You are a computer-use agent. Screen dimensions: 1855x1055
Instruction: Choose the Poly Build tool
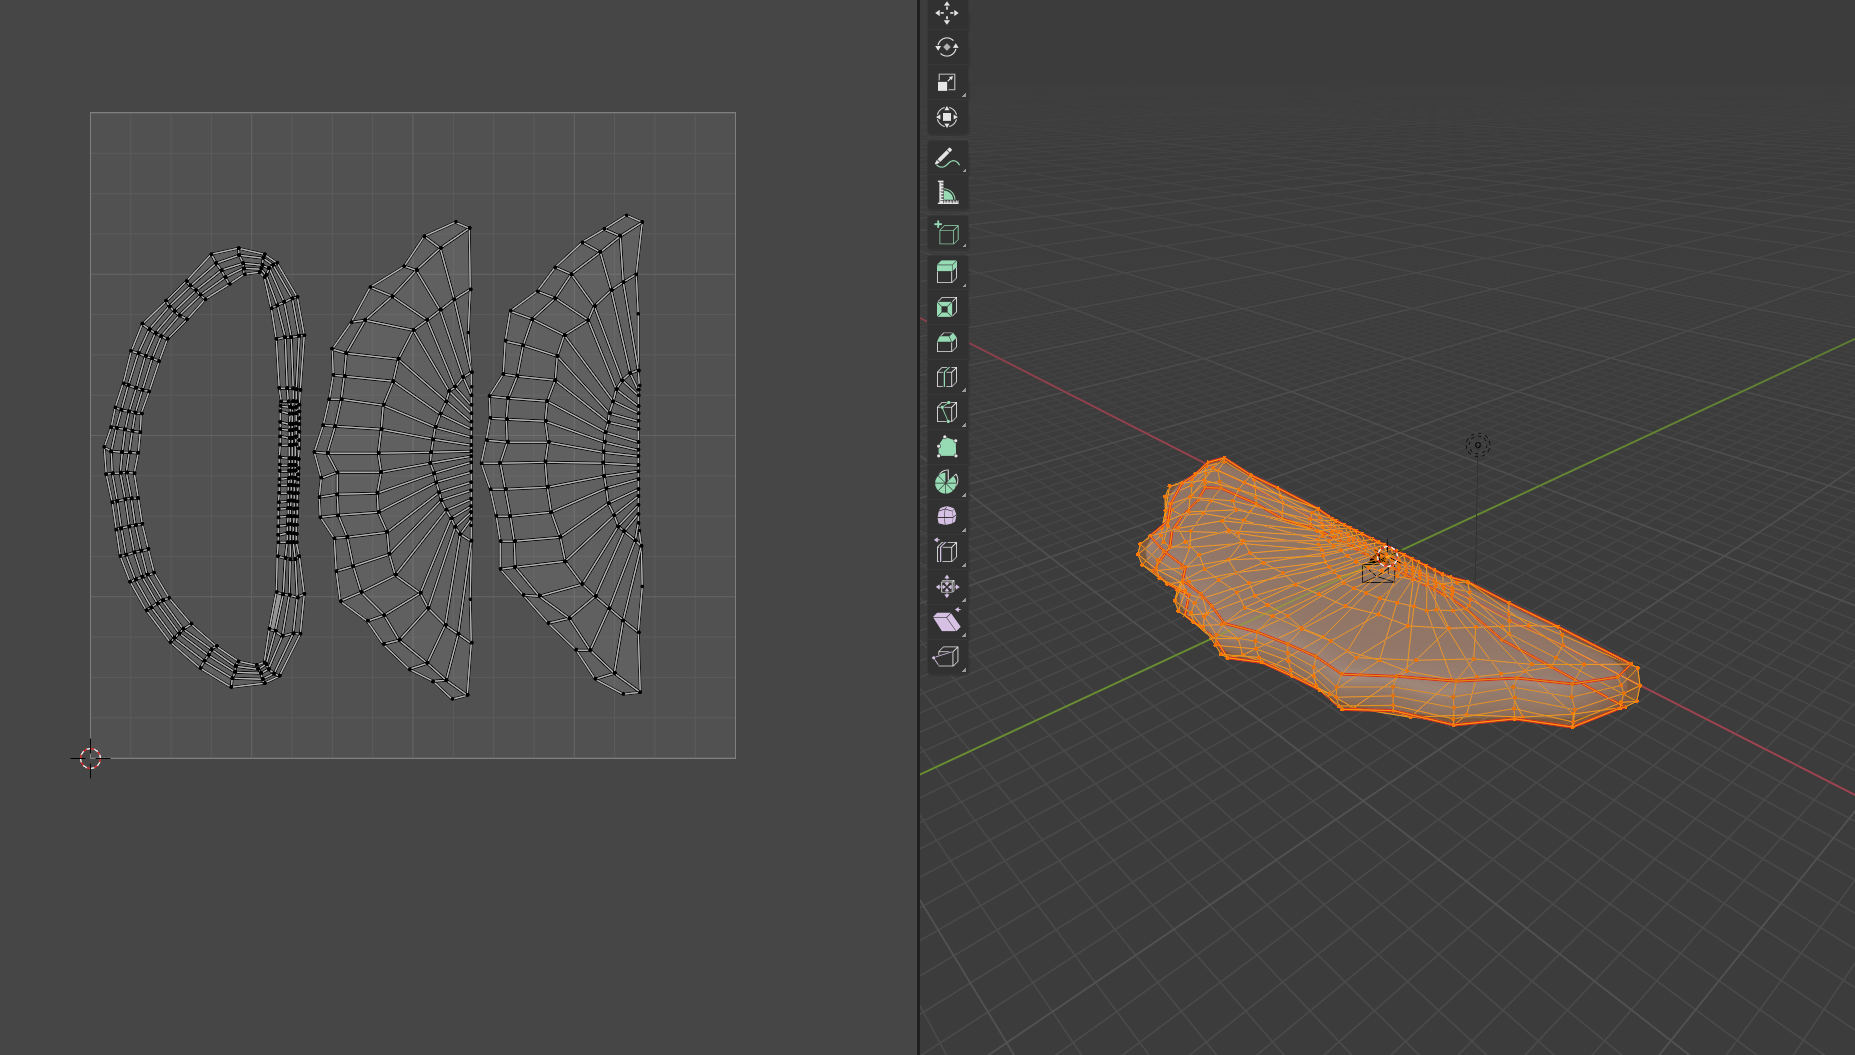(x=947, y=447)
